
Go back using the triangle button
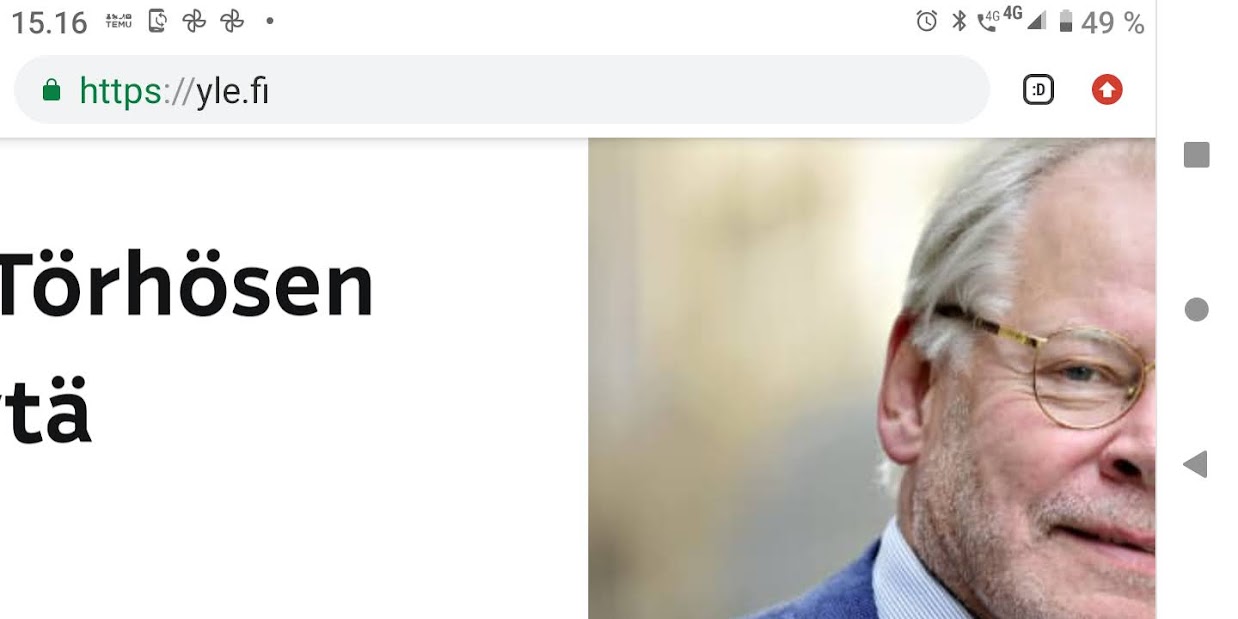pos(1196,464)
